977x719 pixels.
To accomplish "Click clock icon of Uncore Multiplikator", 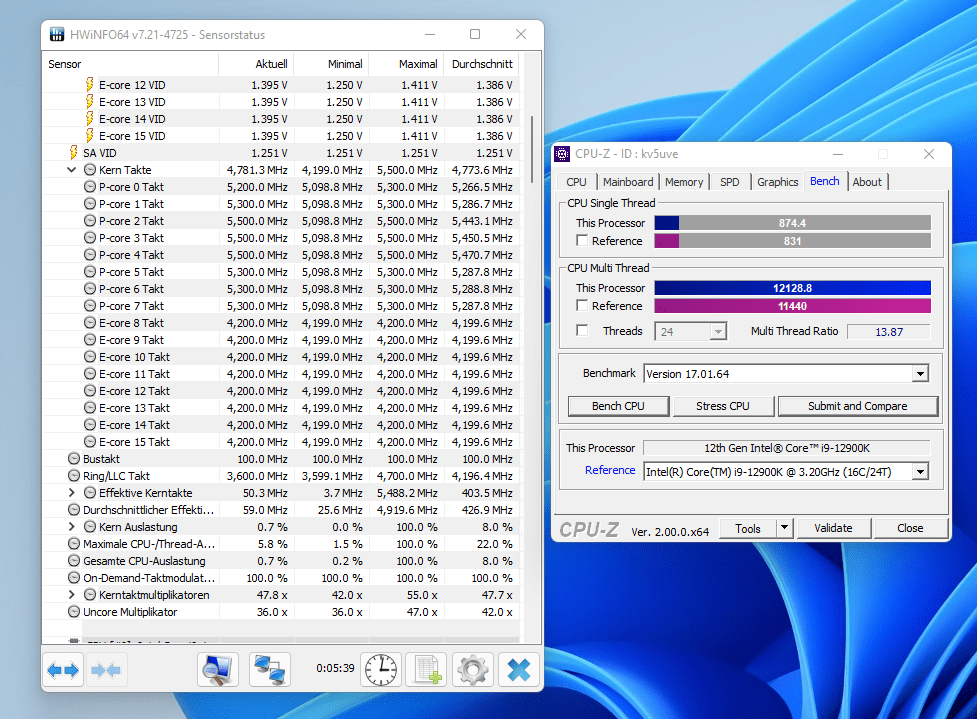I will [x=74, y=612].
